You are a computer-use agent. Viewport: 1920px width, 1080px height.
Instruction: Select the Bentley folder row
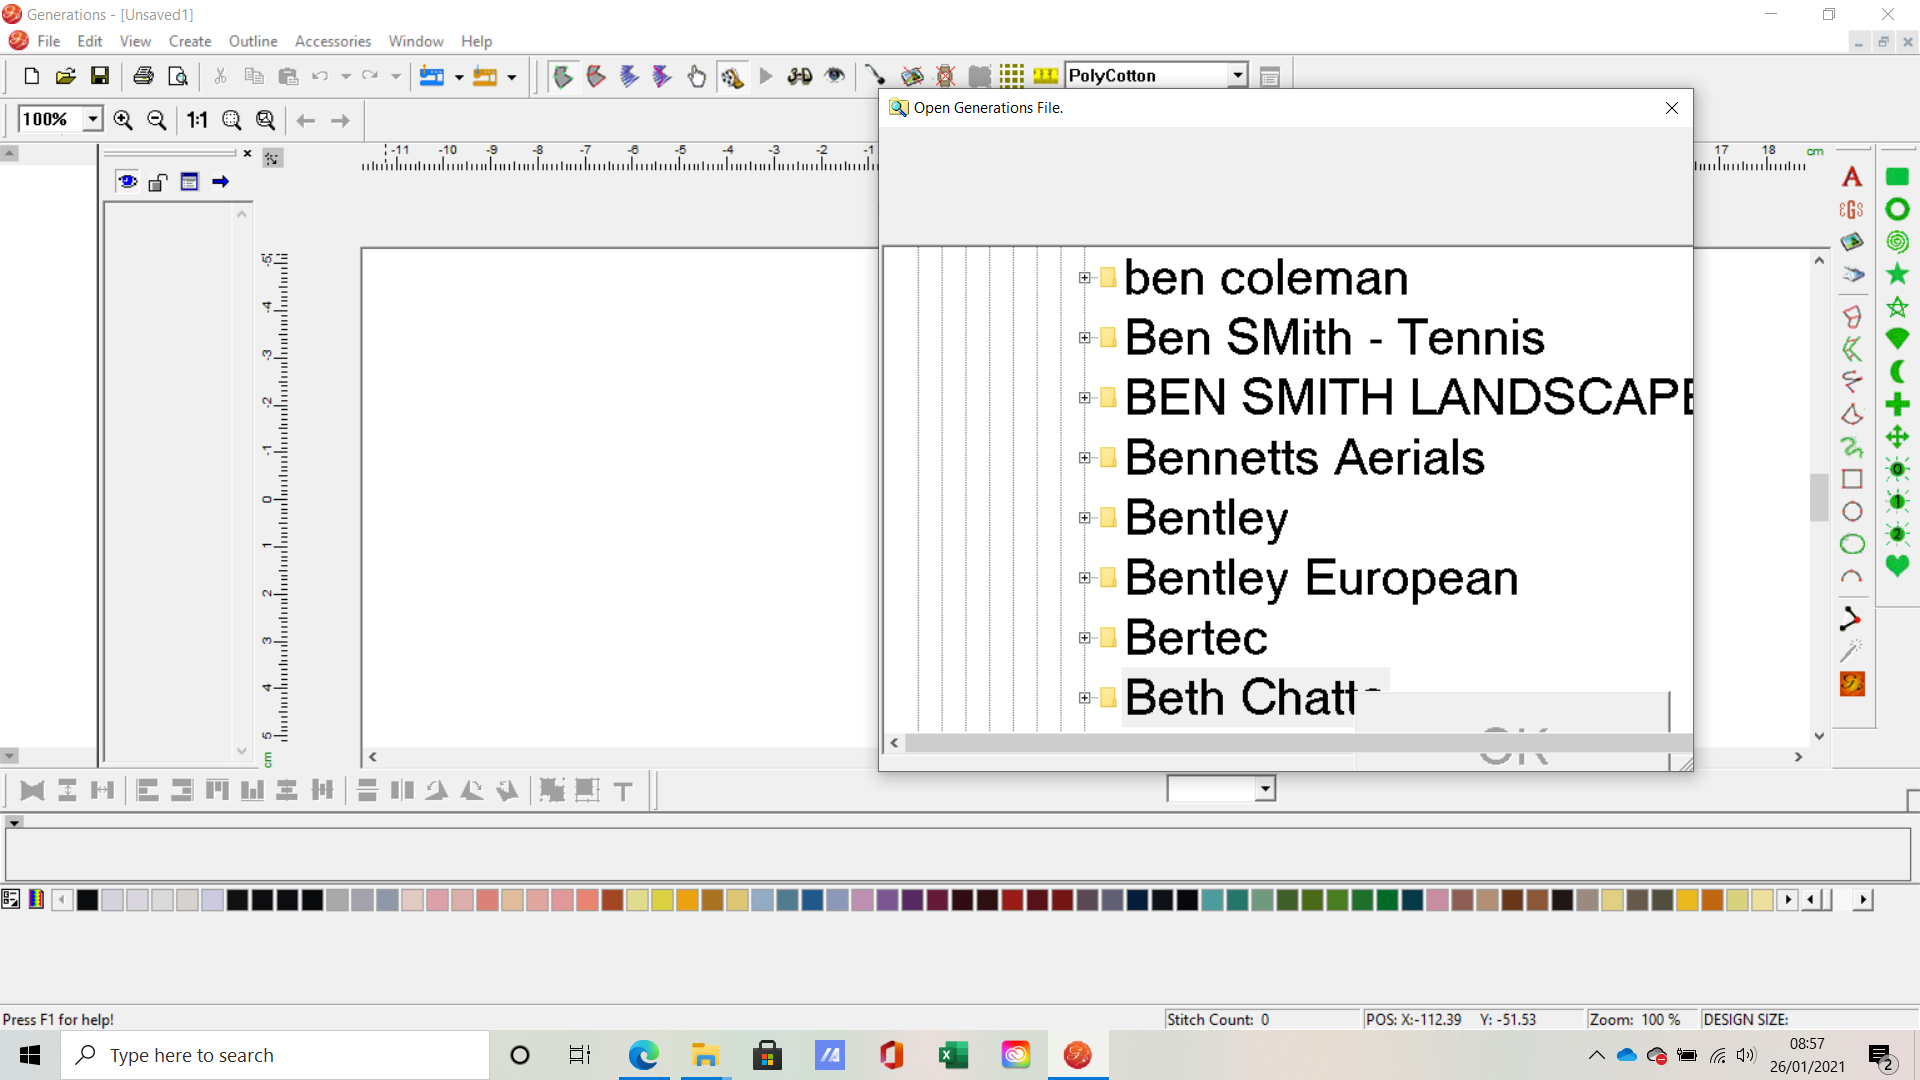click(1206, 518)
